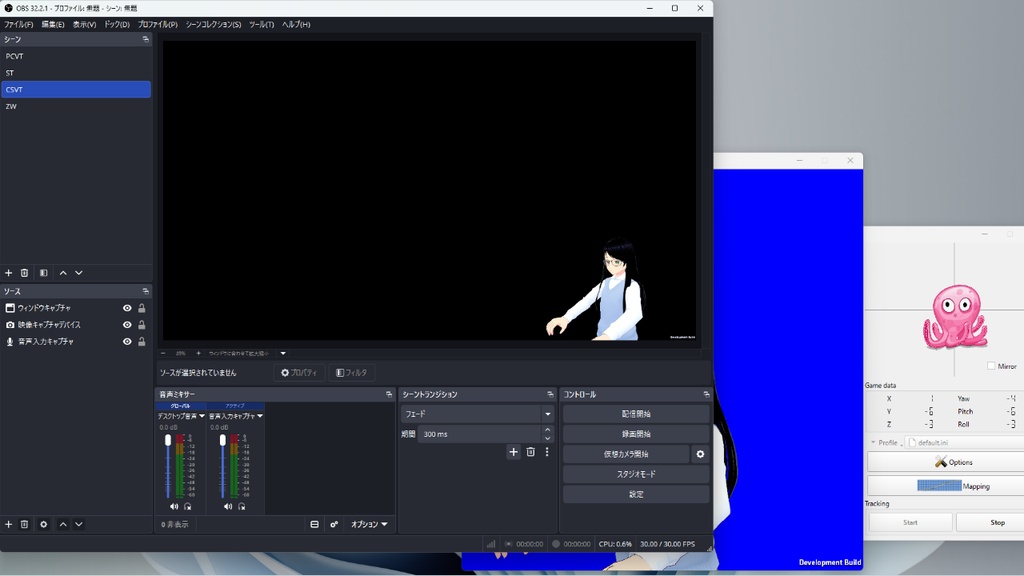Open scene filters icon in scenes toolbar
Viewport: 1024px width, 576px height.
point(44,273)
